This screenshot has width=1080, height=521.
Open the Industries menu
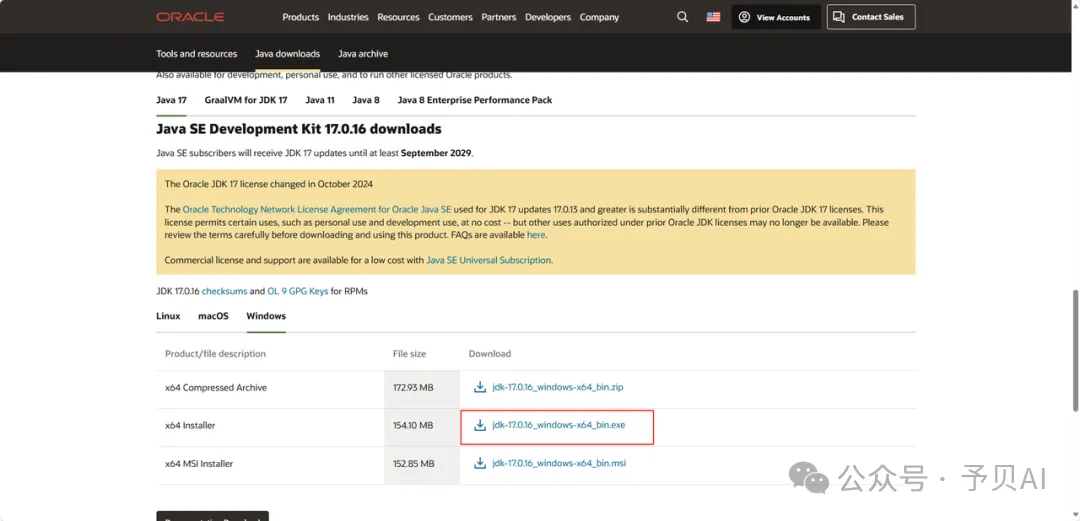pos(348,17)
